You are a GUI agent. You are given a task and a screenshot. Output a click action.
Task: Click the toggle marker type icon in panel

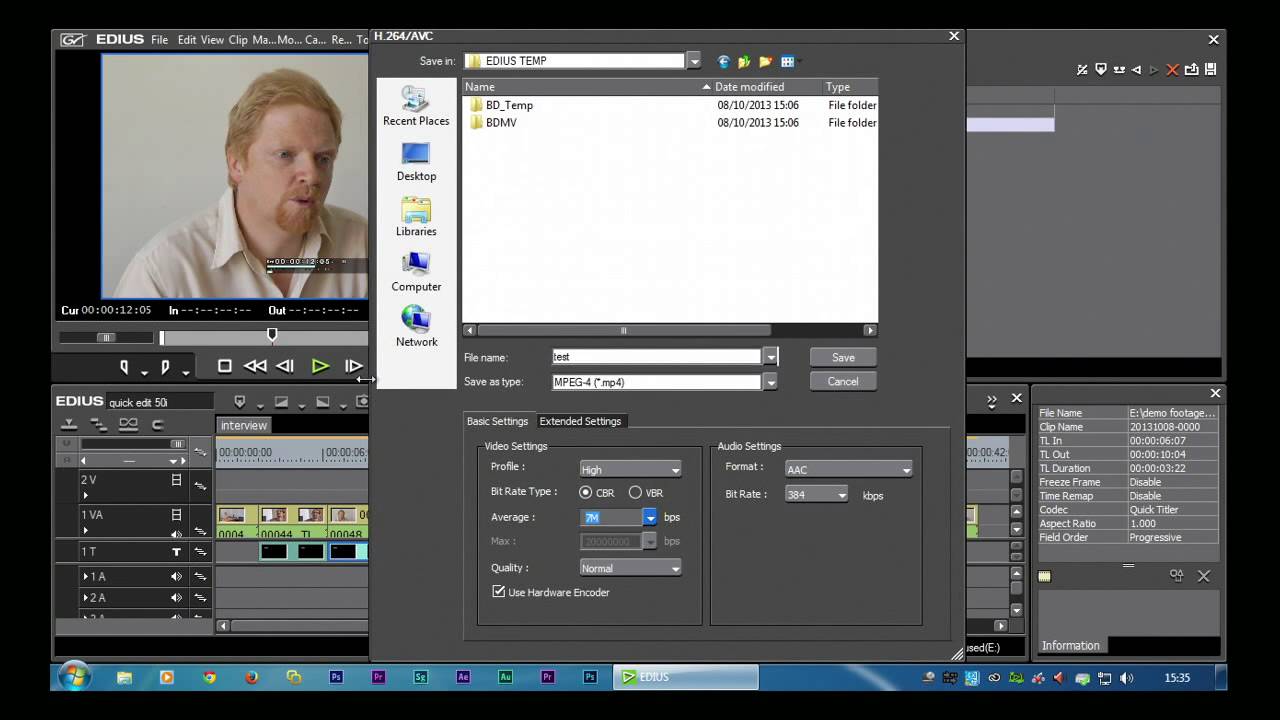1082,69
